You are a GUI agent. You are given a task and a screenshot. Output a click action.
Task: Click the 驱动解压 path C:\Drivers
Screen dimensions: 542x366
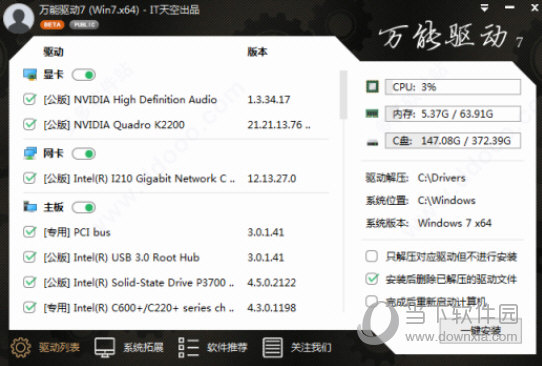tap(441, 178)
